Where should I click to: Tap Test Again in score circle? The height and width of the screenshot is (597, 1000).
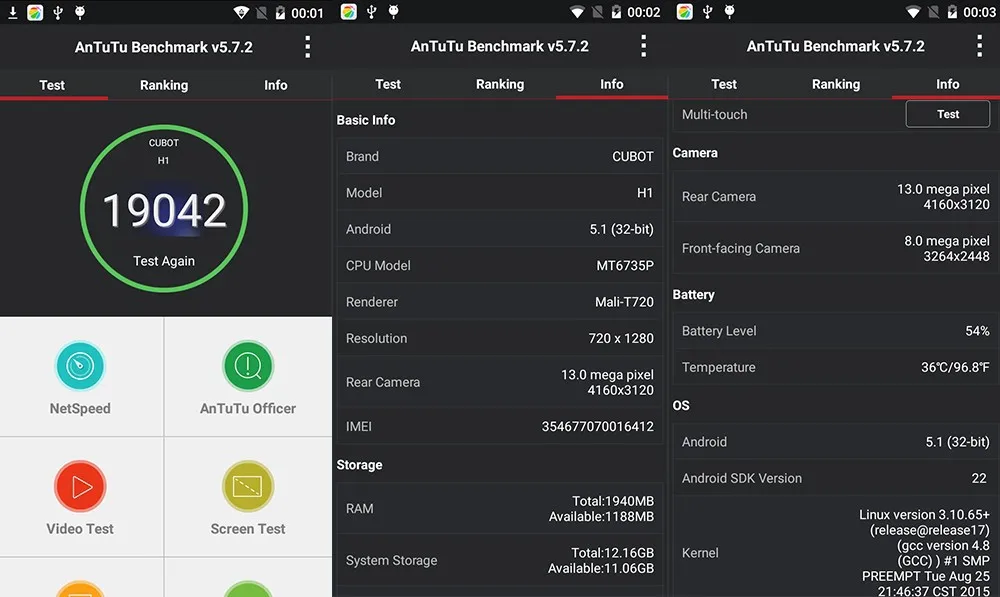pyautogui.click(x=164, y=261)
